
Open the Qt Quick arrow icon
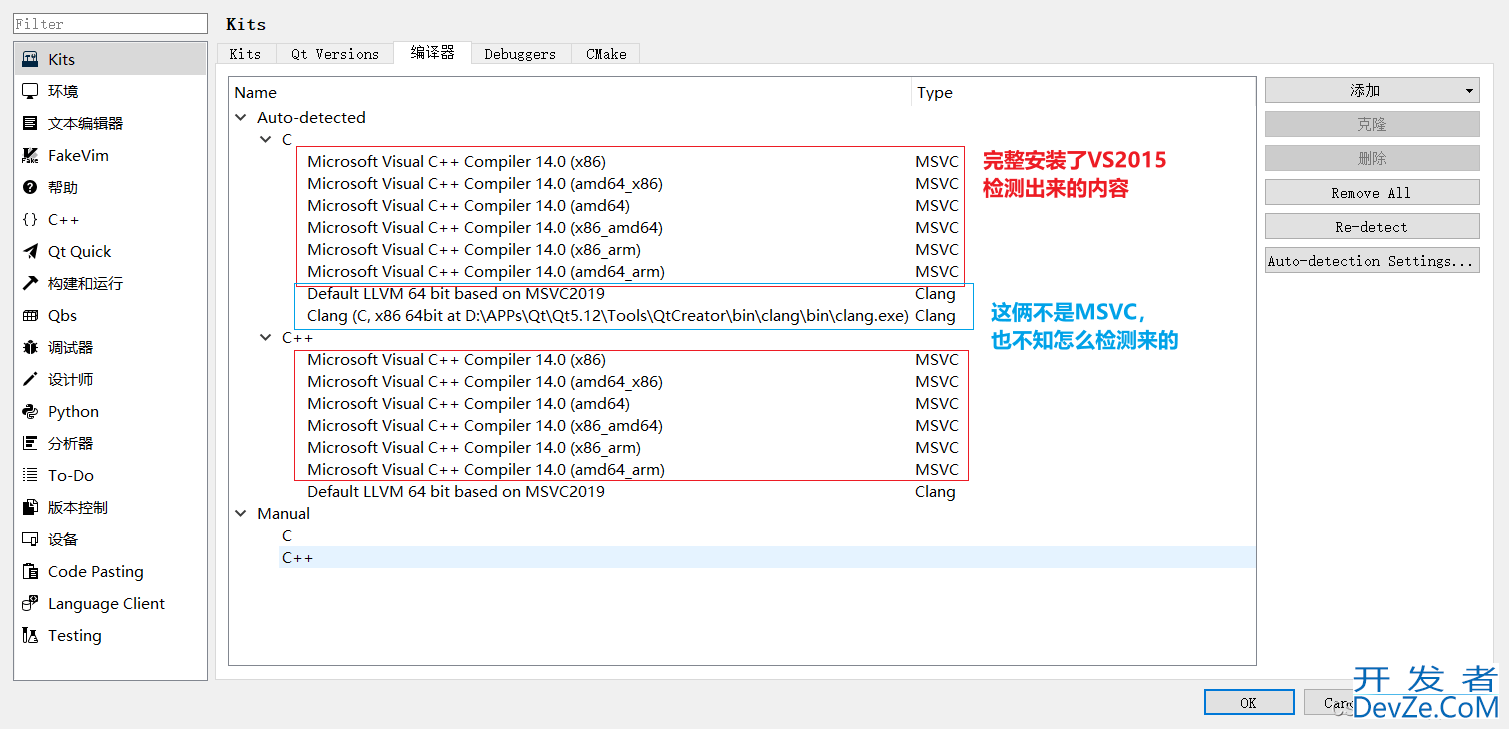coord(30,252)
